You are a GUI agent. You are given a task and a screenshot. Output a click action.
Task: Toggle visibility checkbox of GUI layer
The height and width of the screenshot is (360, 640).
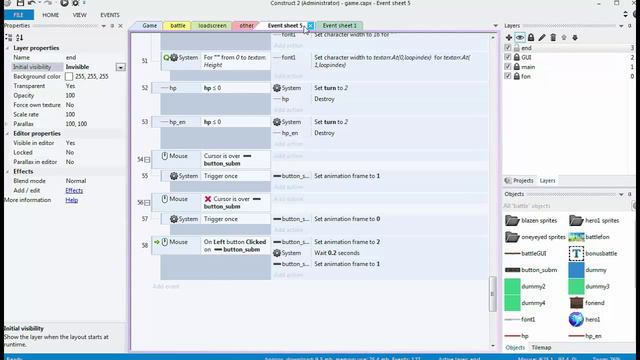point(508,57)
